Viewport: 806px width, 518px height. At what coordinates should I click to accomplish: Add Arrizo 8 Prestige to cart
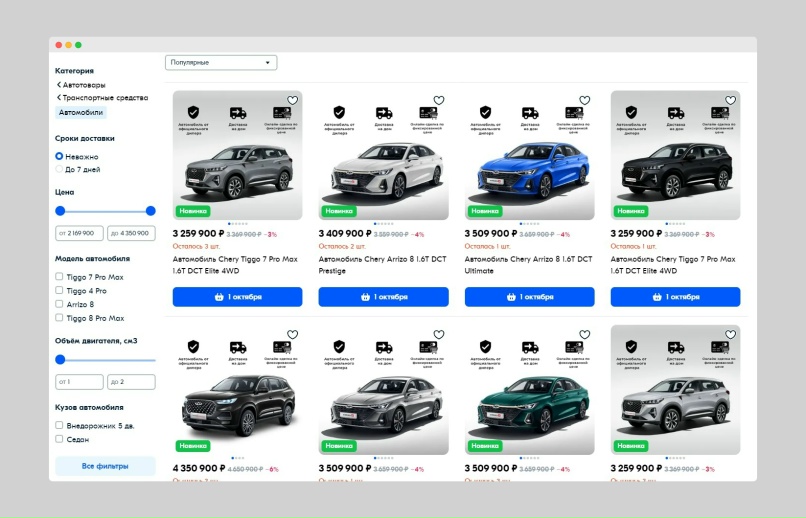coord(383,297)
